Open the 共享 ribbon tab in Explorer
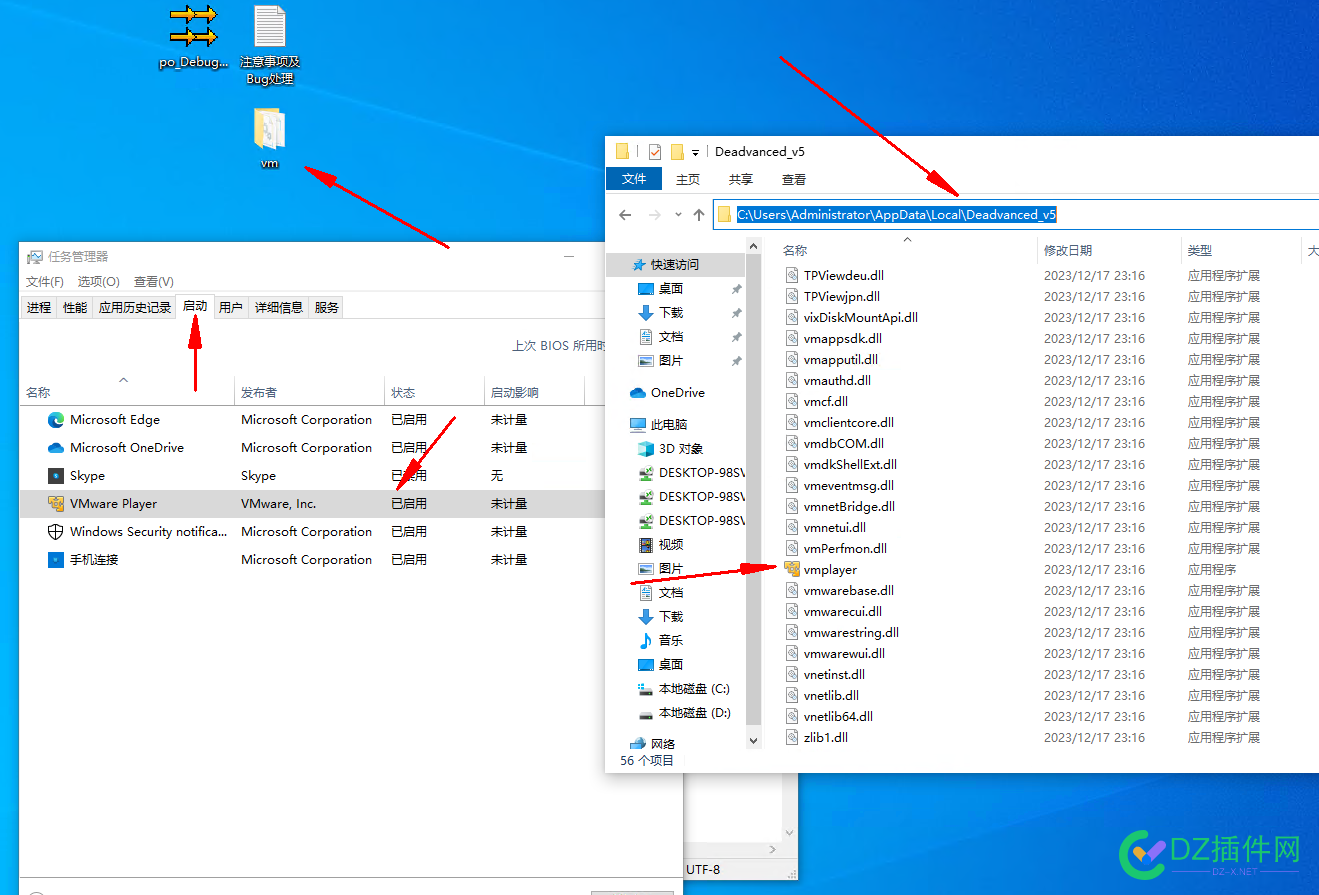The width and height of the screenshot is (1319, 895). coord(741,180)
